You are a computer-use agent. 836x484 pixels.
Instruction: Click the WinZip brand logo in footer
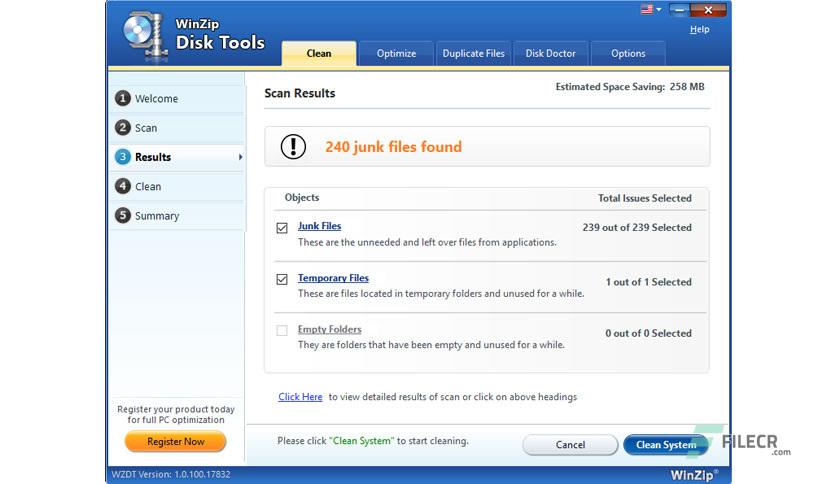[694, 474]
